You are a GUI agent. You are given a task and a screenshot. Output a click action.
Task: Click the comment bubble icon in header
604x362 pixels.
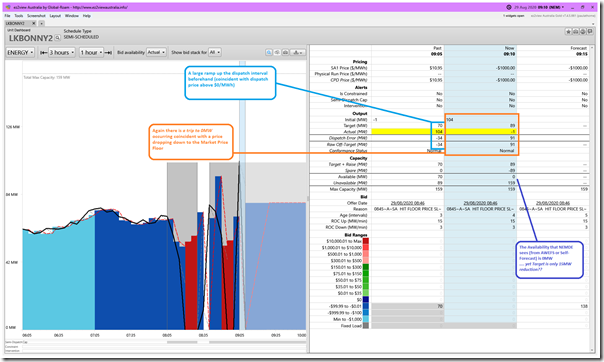click(x=590, y=32)
